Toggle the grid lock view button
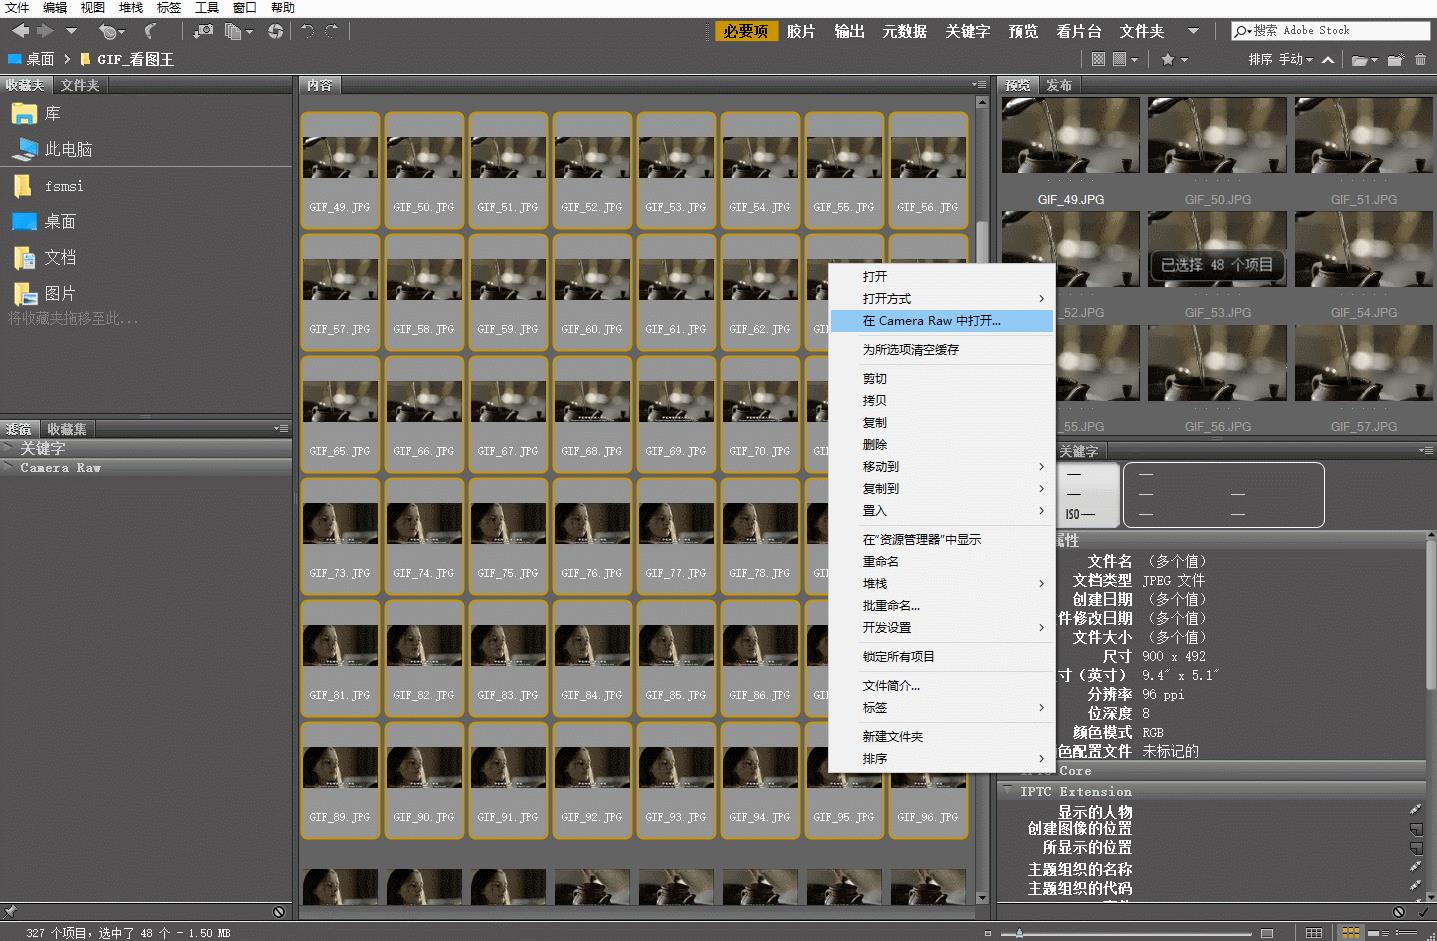This screenshot has width=1437, height=941. pyautogui.click(x=1314, y=932)
